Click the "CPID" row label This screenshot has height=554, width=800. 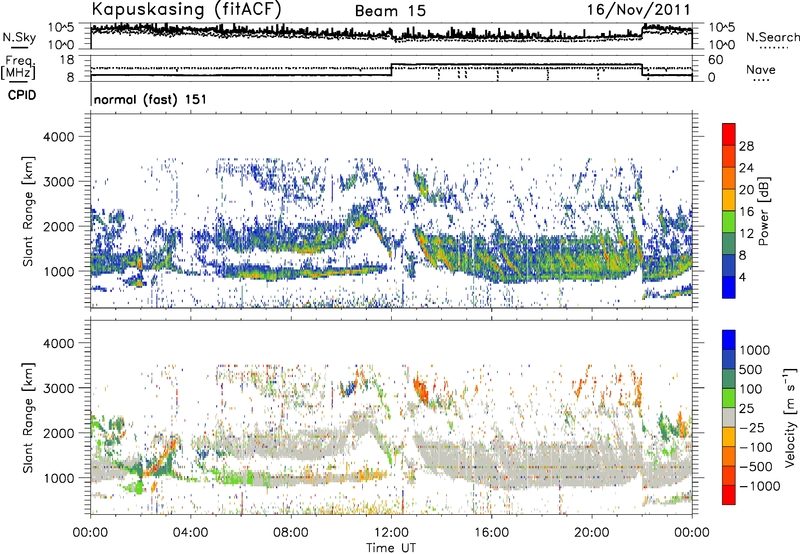point(22,95)
